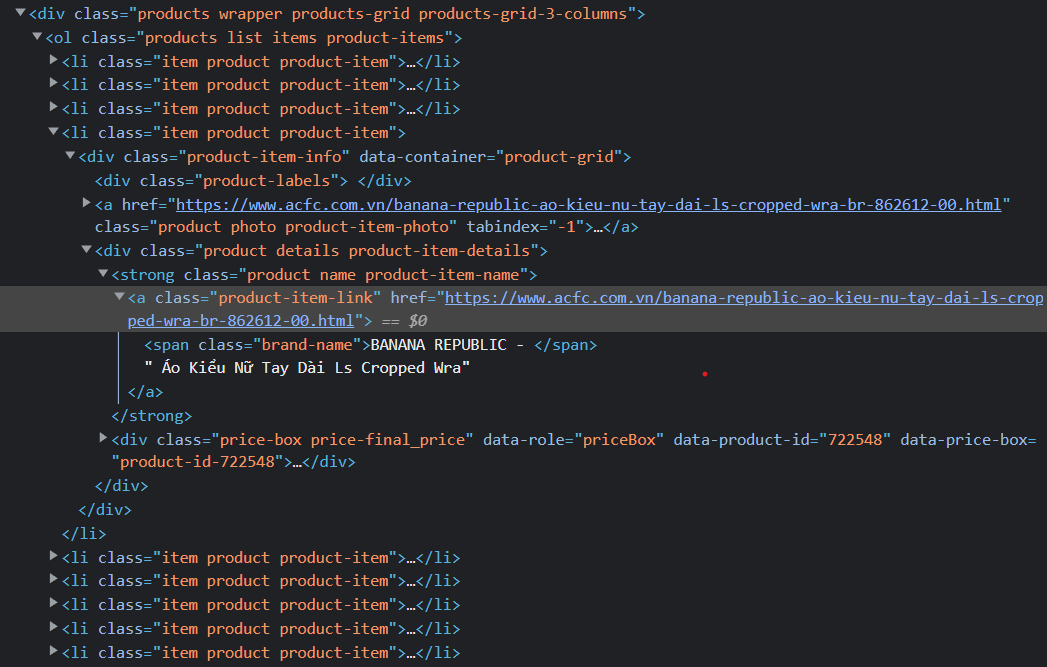This screenshot has height=667, width=1047.
Task: Collapse the products wrapper products-grid div node
Action: [x=21, y=12]
